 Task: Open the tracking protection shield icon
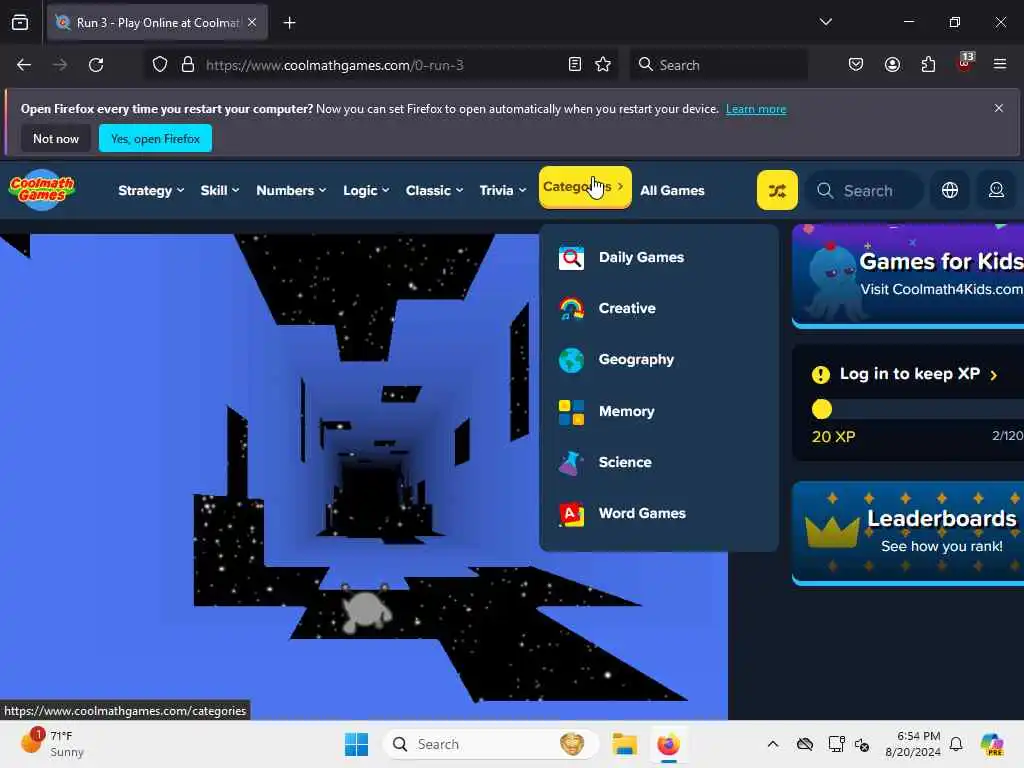tap(159, 65)
